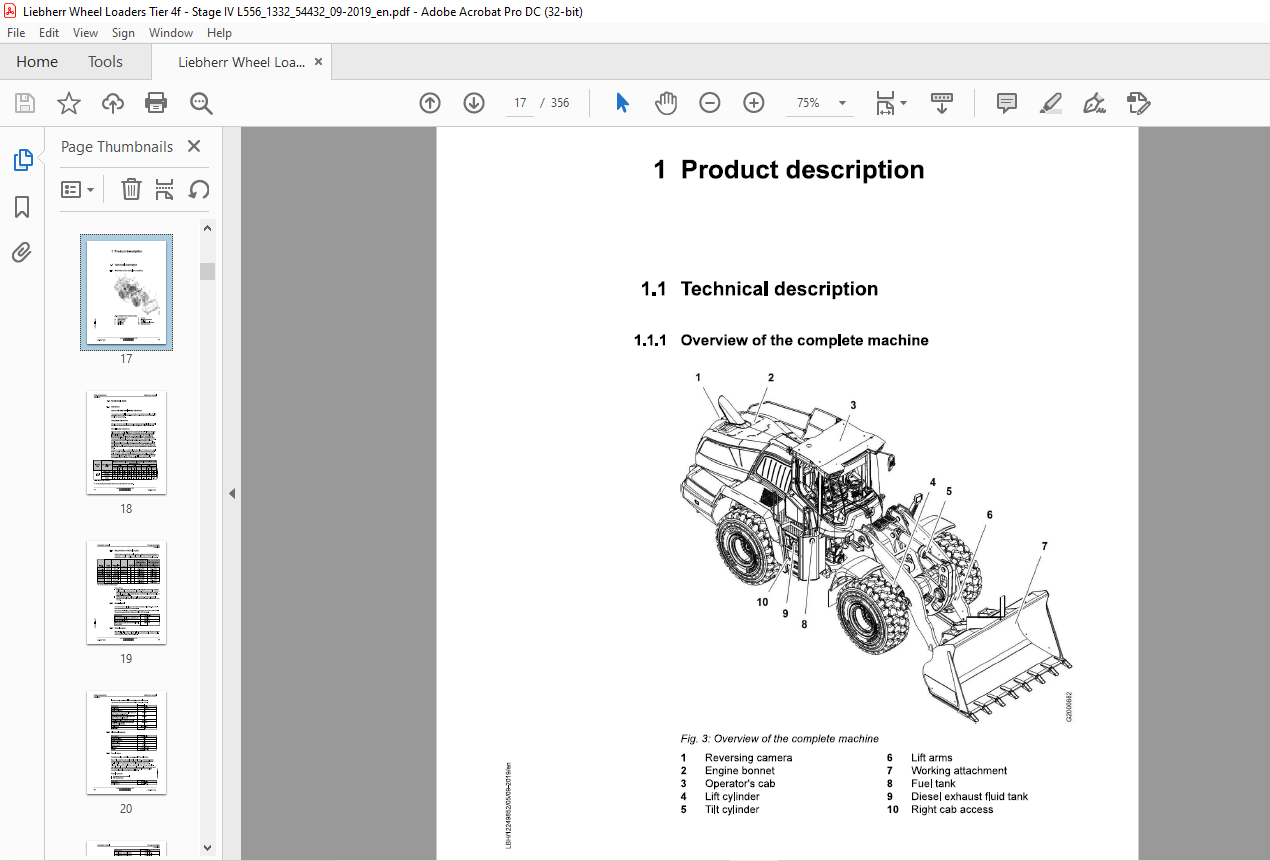Image resolution: width=1270 pixels, height=861 pixels.
Task: Click the scrolling mode keyboard icon
Action: pos(941,103)
